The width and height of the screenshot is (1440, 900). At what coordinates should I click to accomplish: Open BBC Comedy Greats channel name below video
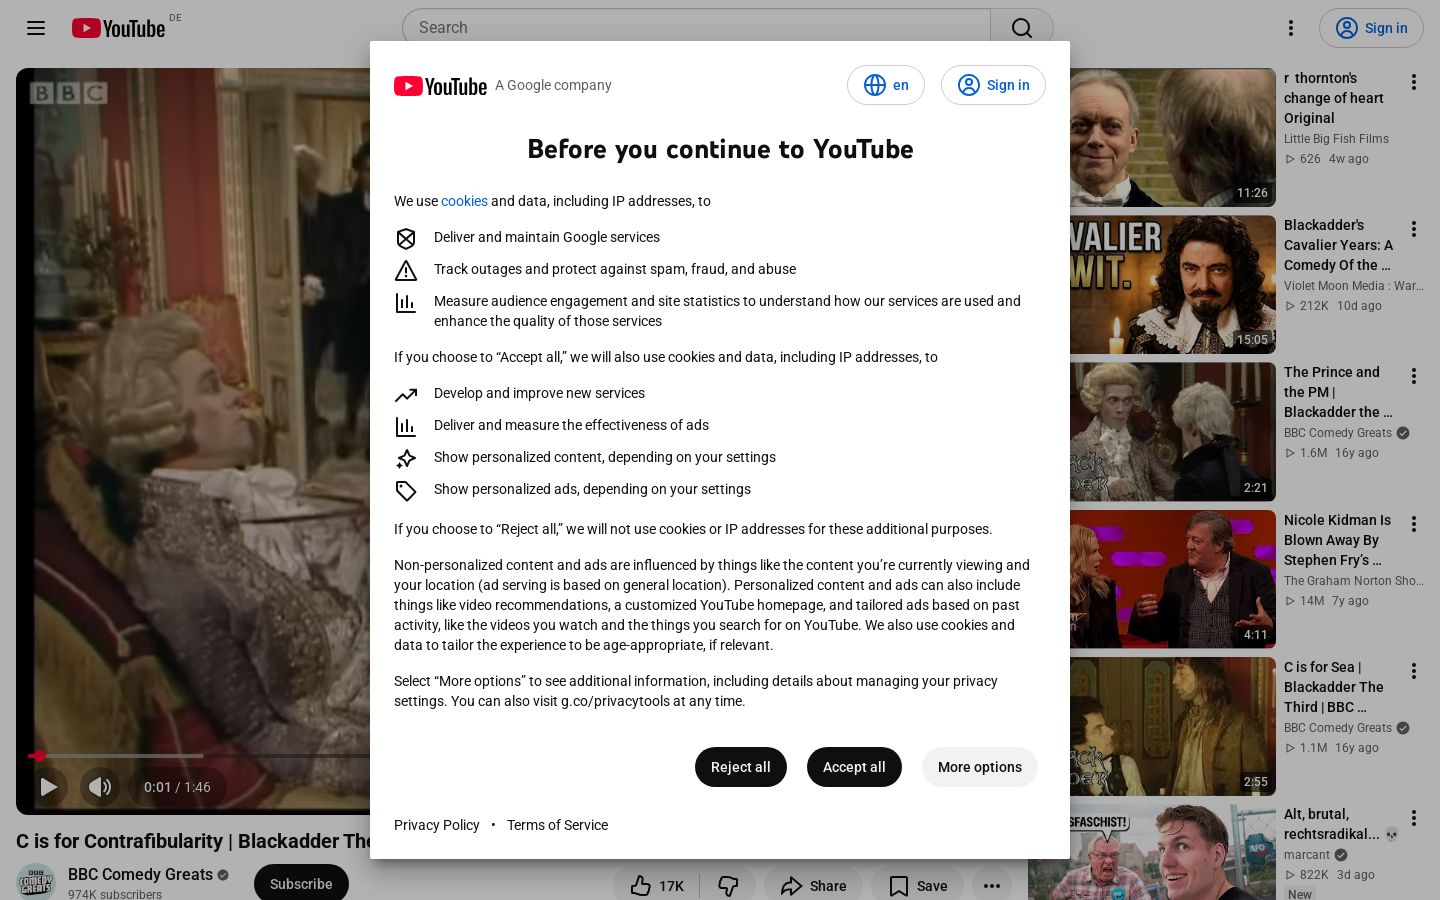coord(141,875)
